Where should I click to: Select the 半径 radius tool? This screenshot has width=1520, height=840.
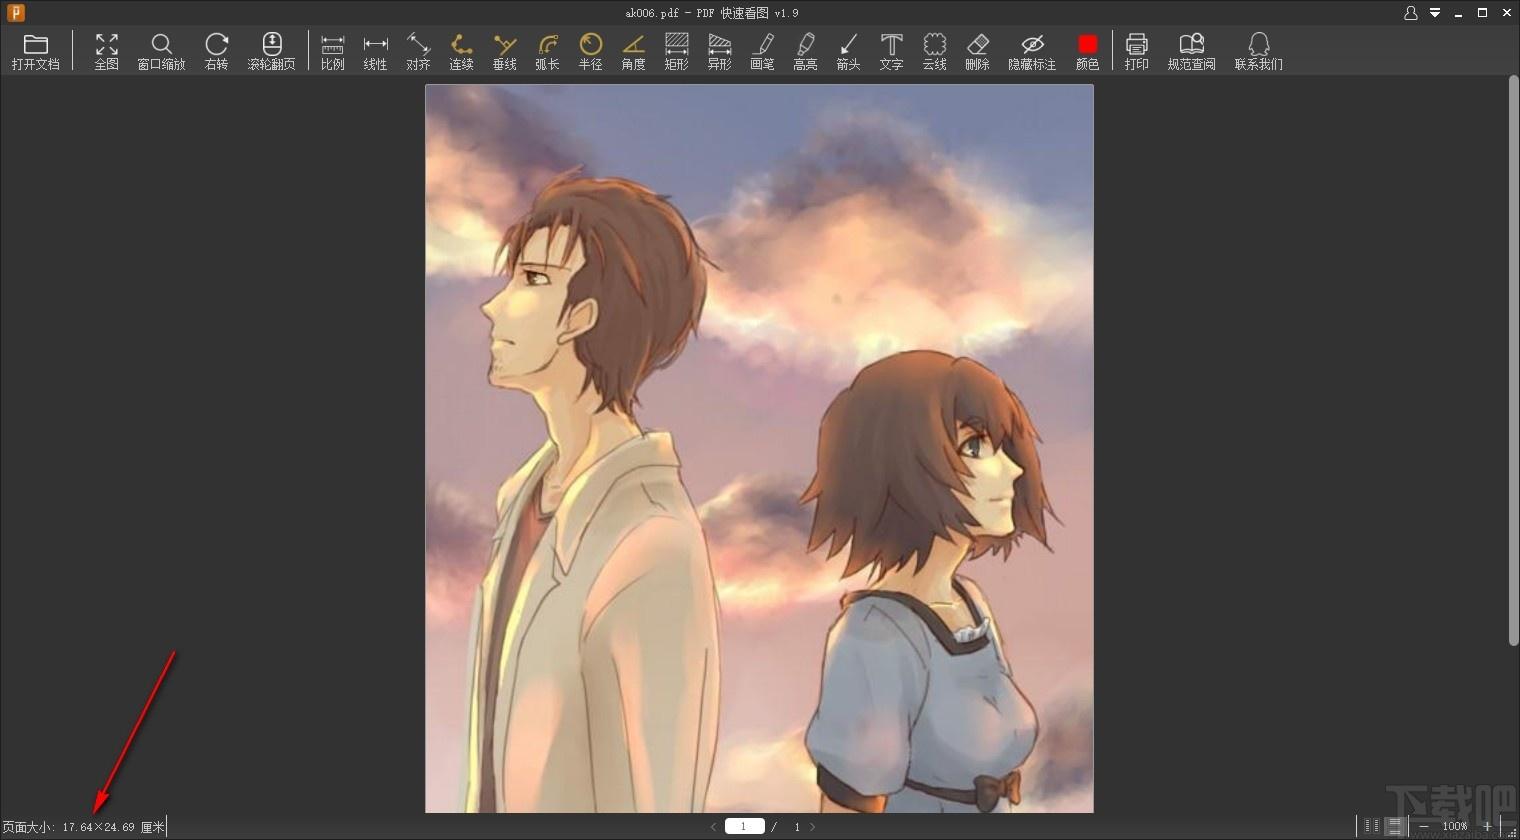pos(590,52)
